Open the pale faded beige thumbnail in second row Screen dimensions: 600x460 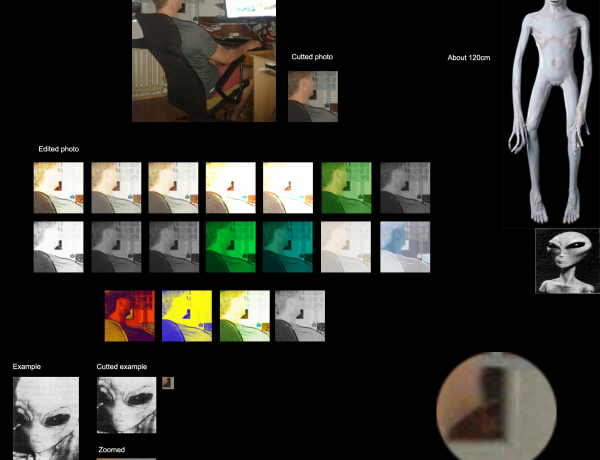point(346,247)
